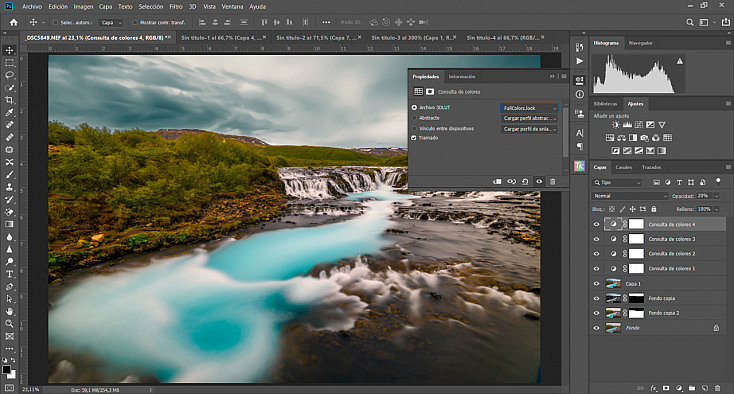
Task: Reset the adjustment to defaults in Properties
Action: pyautogui.click(x=525, y=182)
